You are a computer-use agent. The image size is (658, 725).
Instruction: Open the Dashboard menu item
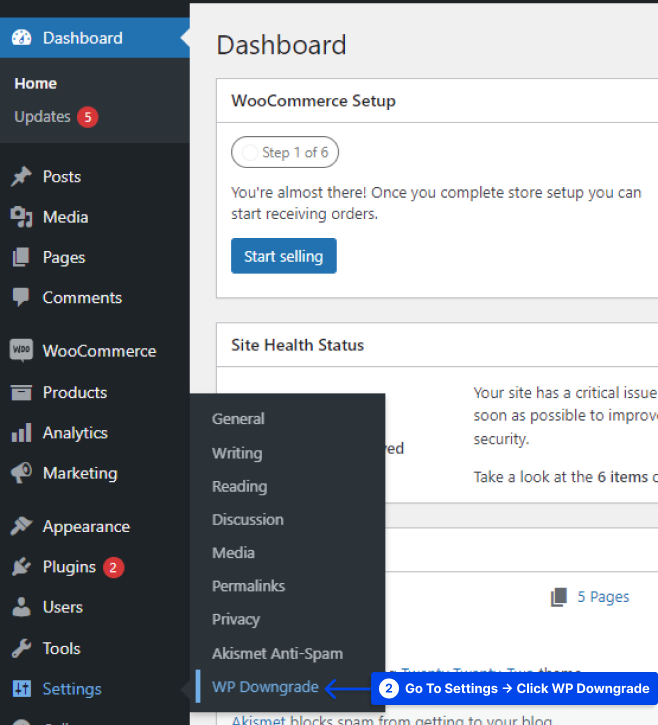coord(95,38)
